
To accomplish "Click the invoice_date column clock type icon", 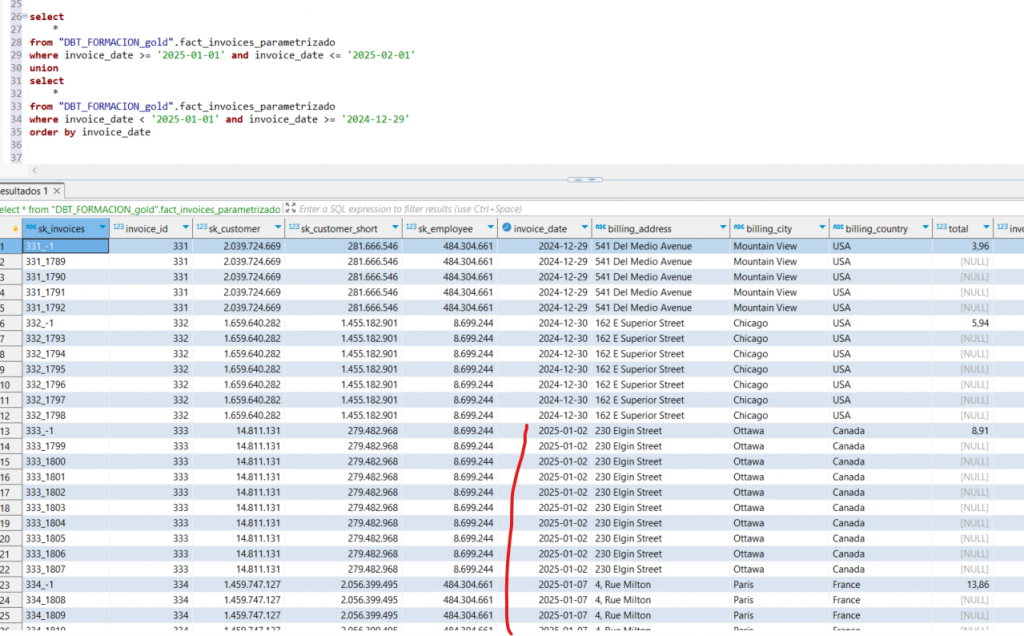I will point(507,229).
